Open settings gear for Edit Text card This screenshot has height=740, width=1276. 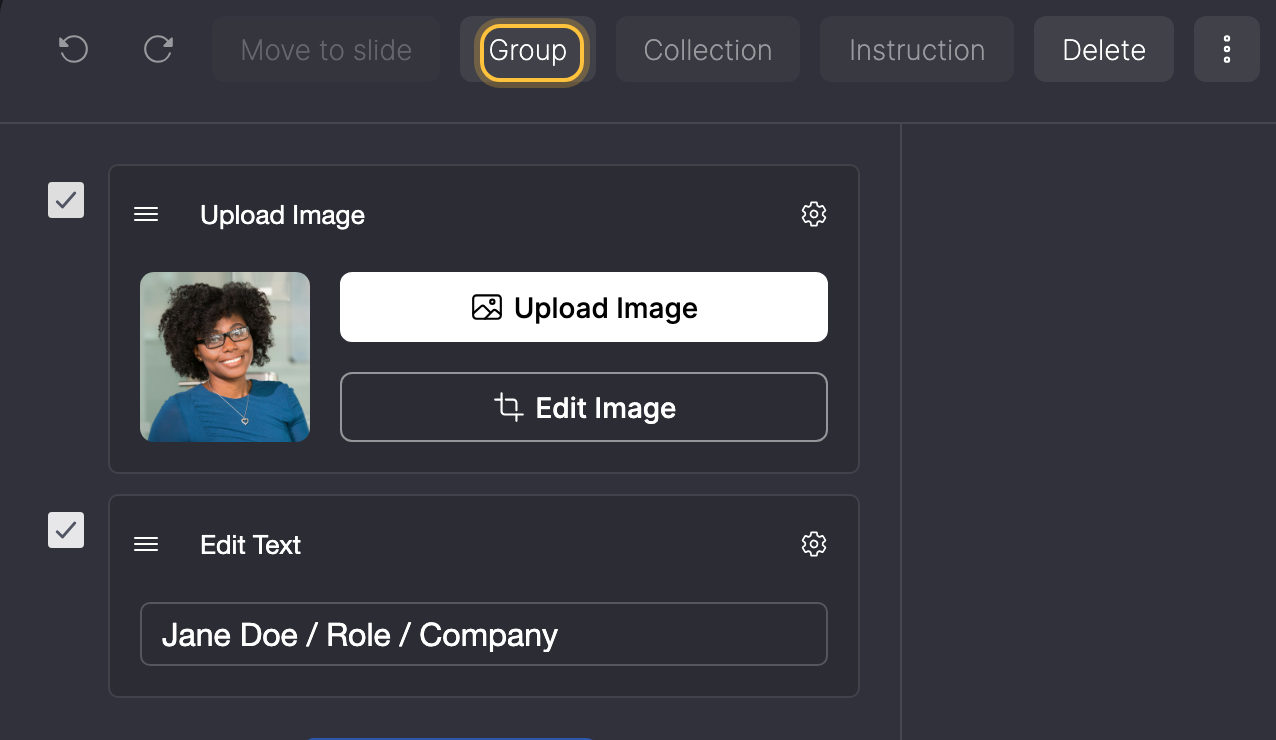(814, 544)
